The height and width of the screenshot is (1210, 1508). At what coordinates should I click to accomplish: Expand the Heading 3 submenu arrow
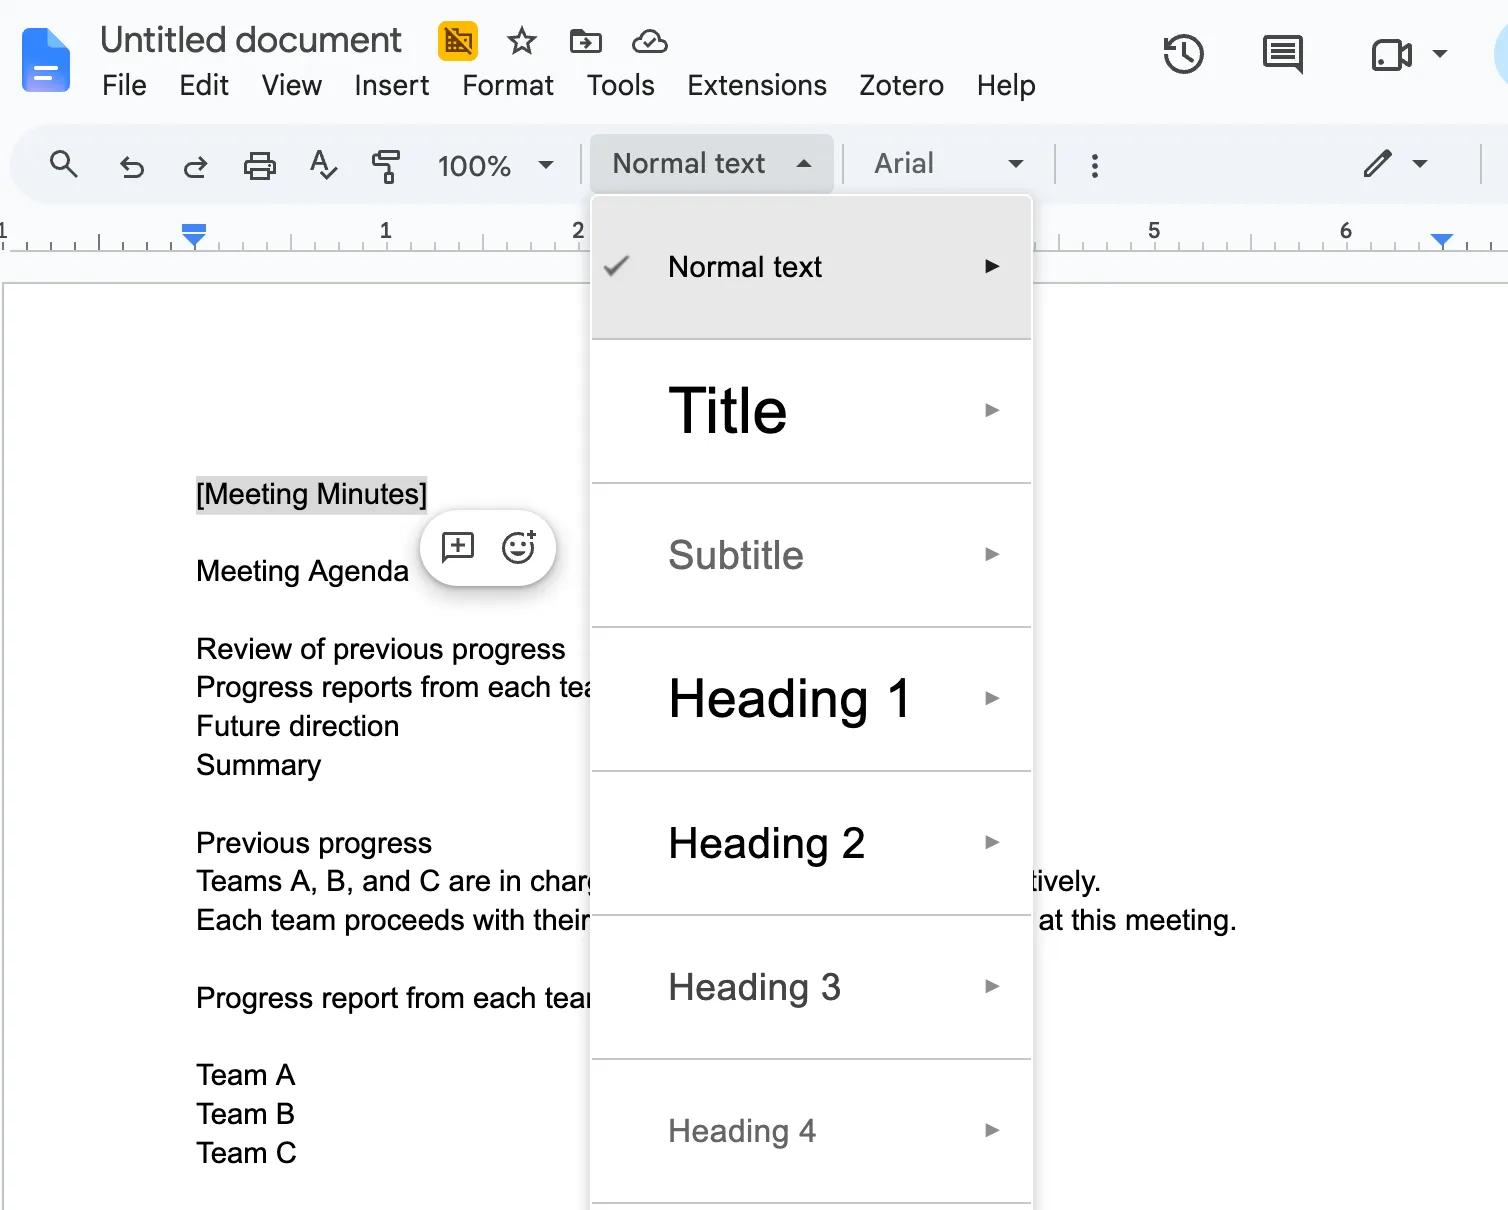coord(992,986)
